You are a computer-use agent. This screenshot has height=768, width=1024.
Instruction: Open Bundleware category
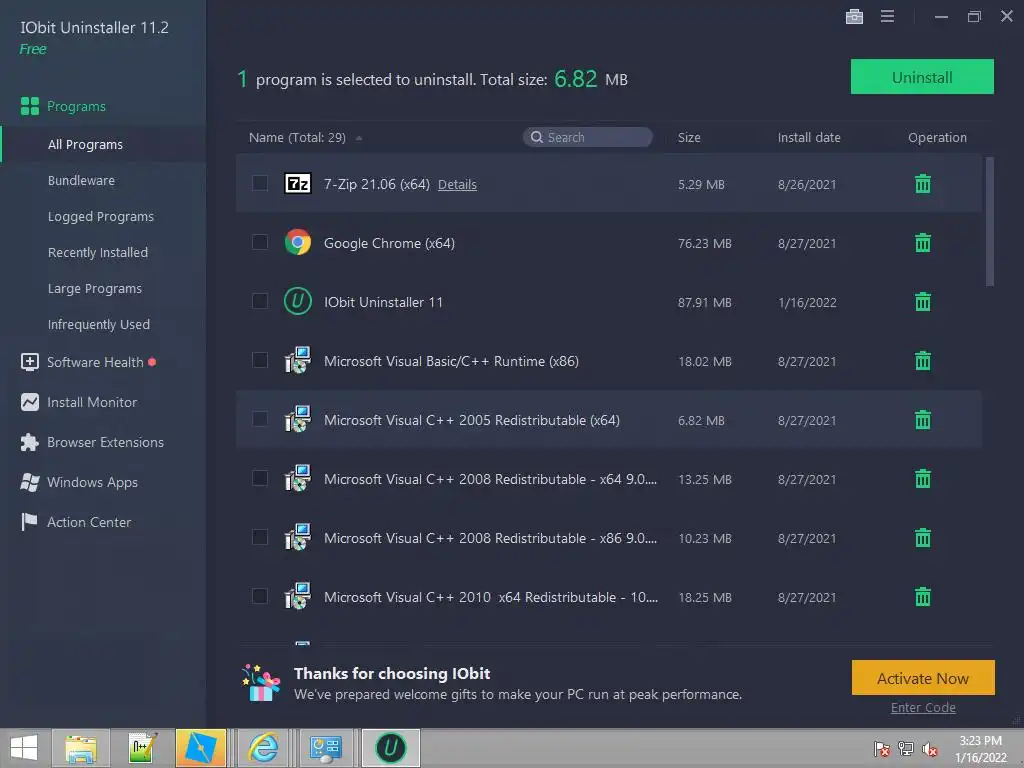(x=81, y=180)
